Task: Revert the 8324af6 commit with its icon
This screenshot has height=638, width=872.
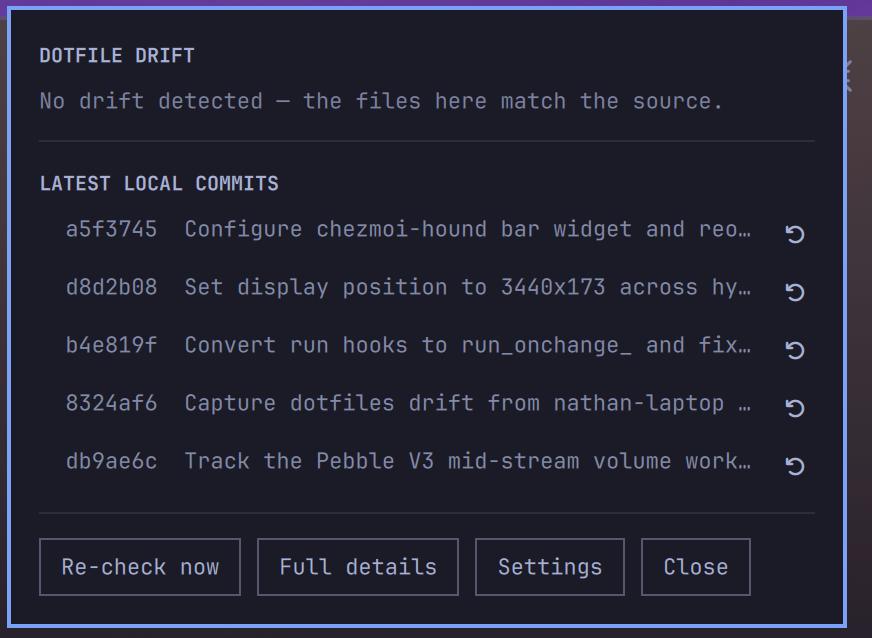Action: click(795, 408)
